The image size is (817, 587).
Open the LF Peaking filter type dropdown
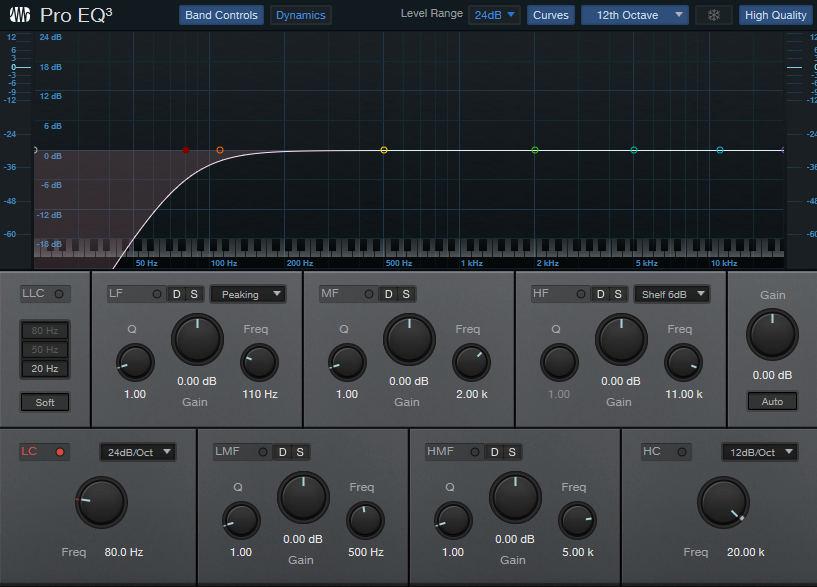coord(249,294)
